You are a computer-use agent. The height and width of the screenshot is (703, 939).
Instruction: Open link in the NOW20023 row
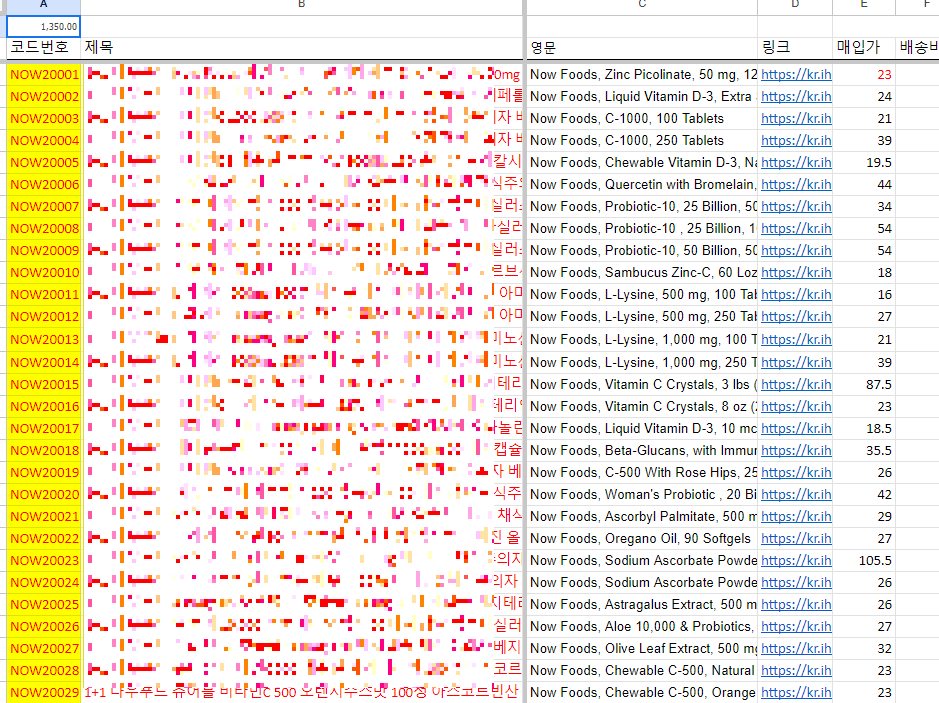(796, 560)
